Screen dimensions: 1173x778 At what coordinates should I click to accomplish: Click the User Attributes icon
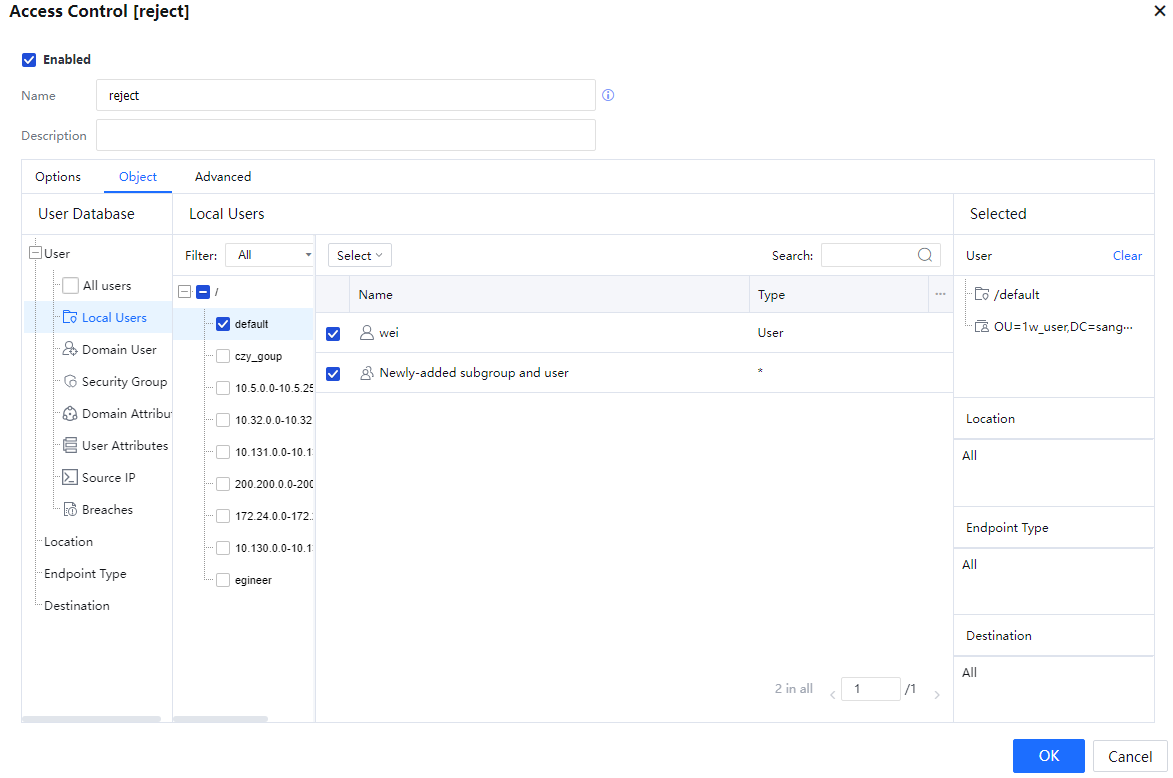pos(70,446)
